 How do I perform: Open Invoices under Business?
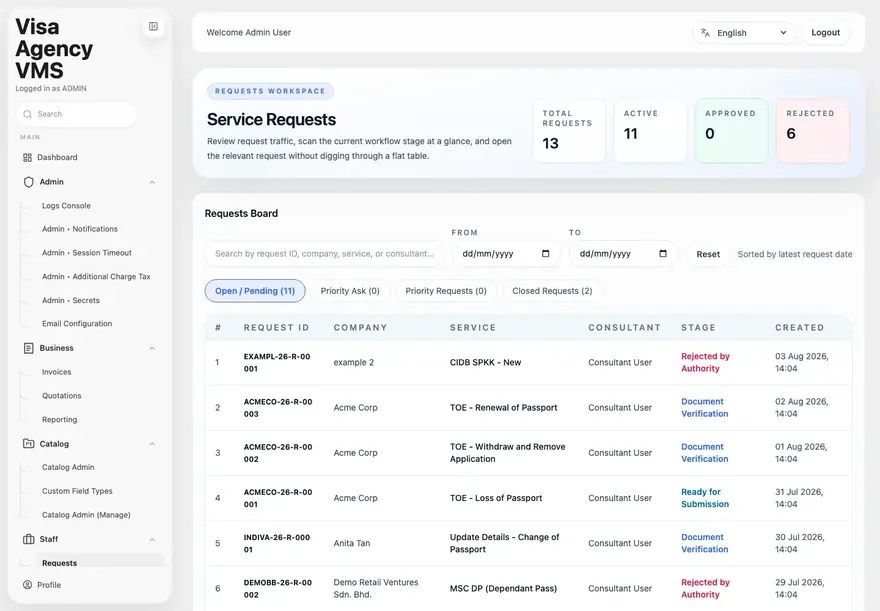pyautogui.click(x=57, y=372)
